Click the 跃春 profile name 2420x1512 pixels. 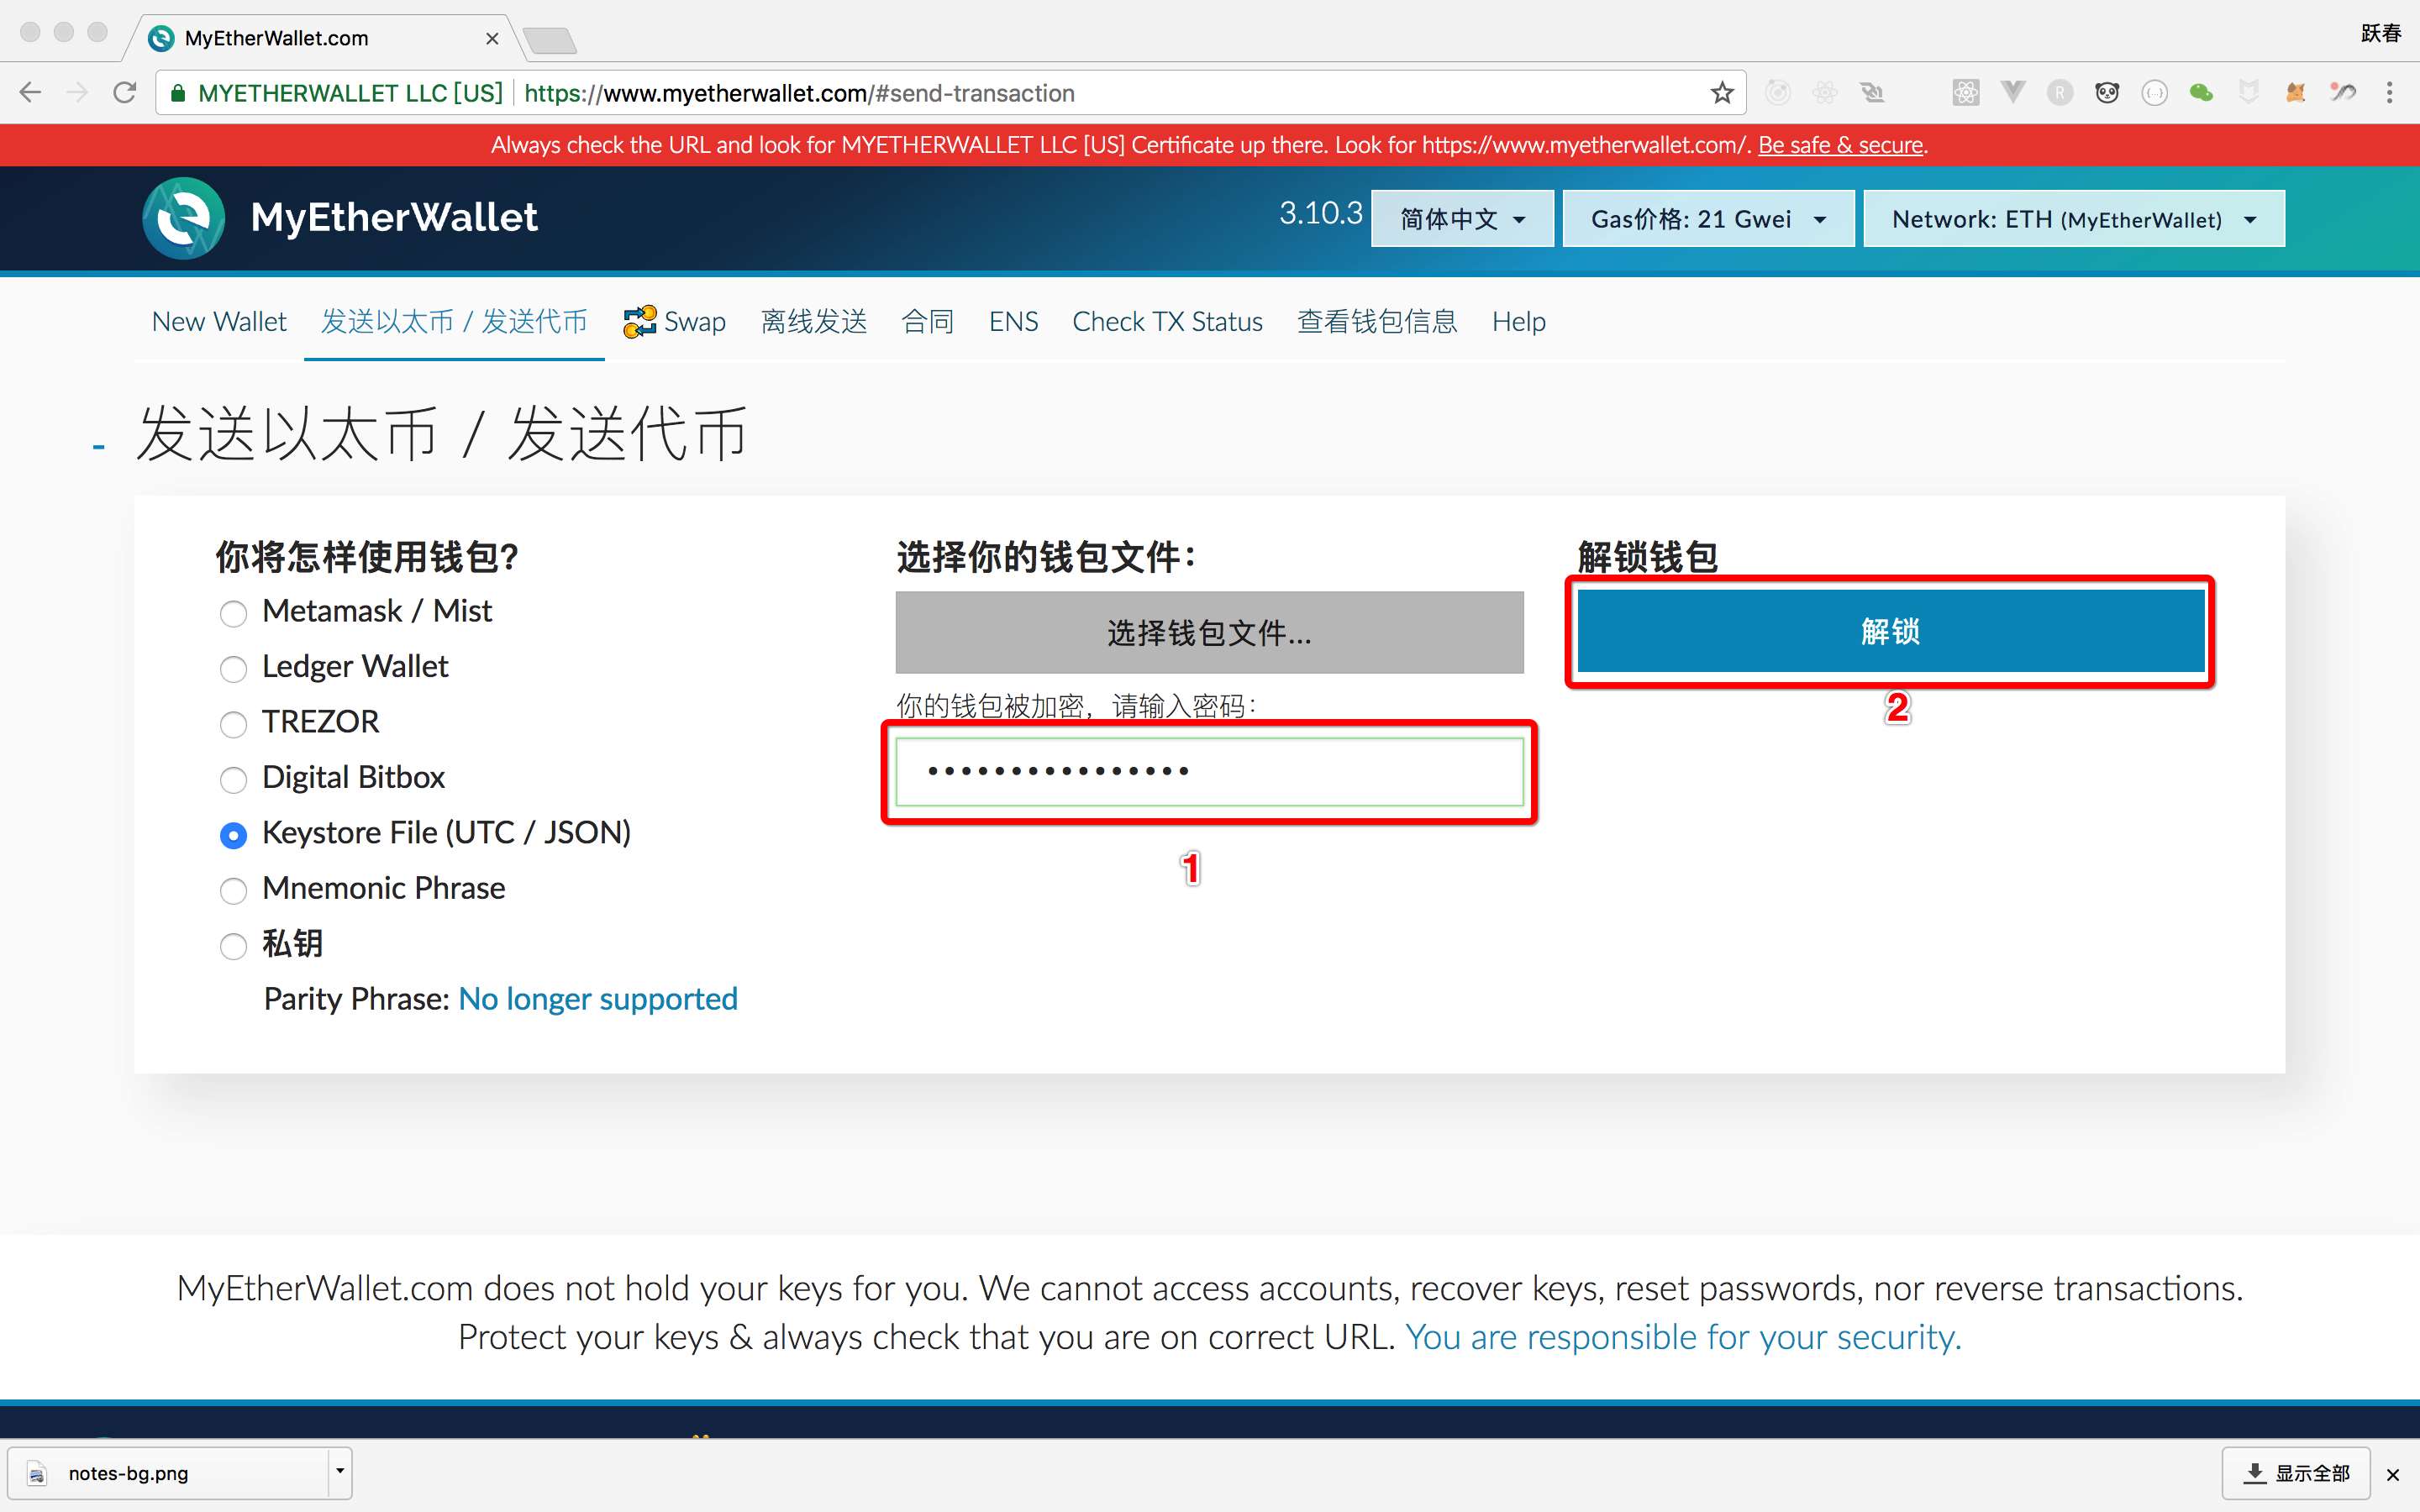point(2381,33)
